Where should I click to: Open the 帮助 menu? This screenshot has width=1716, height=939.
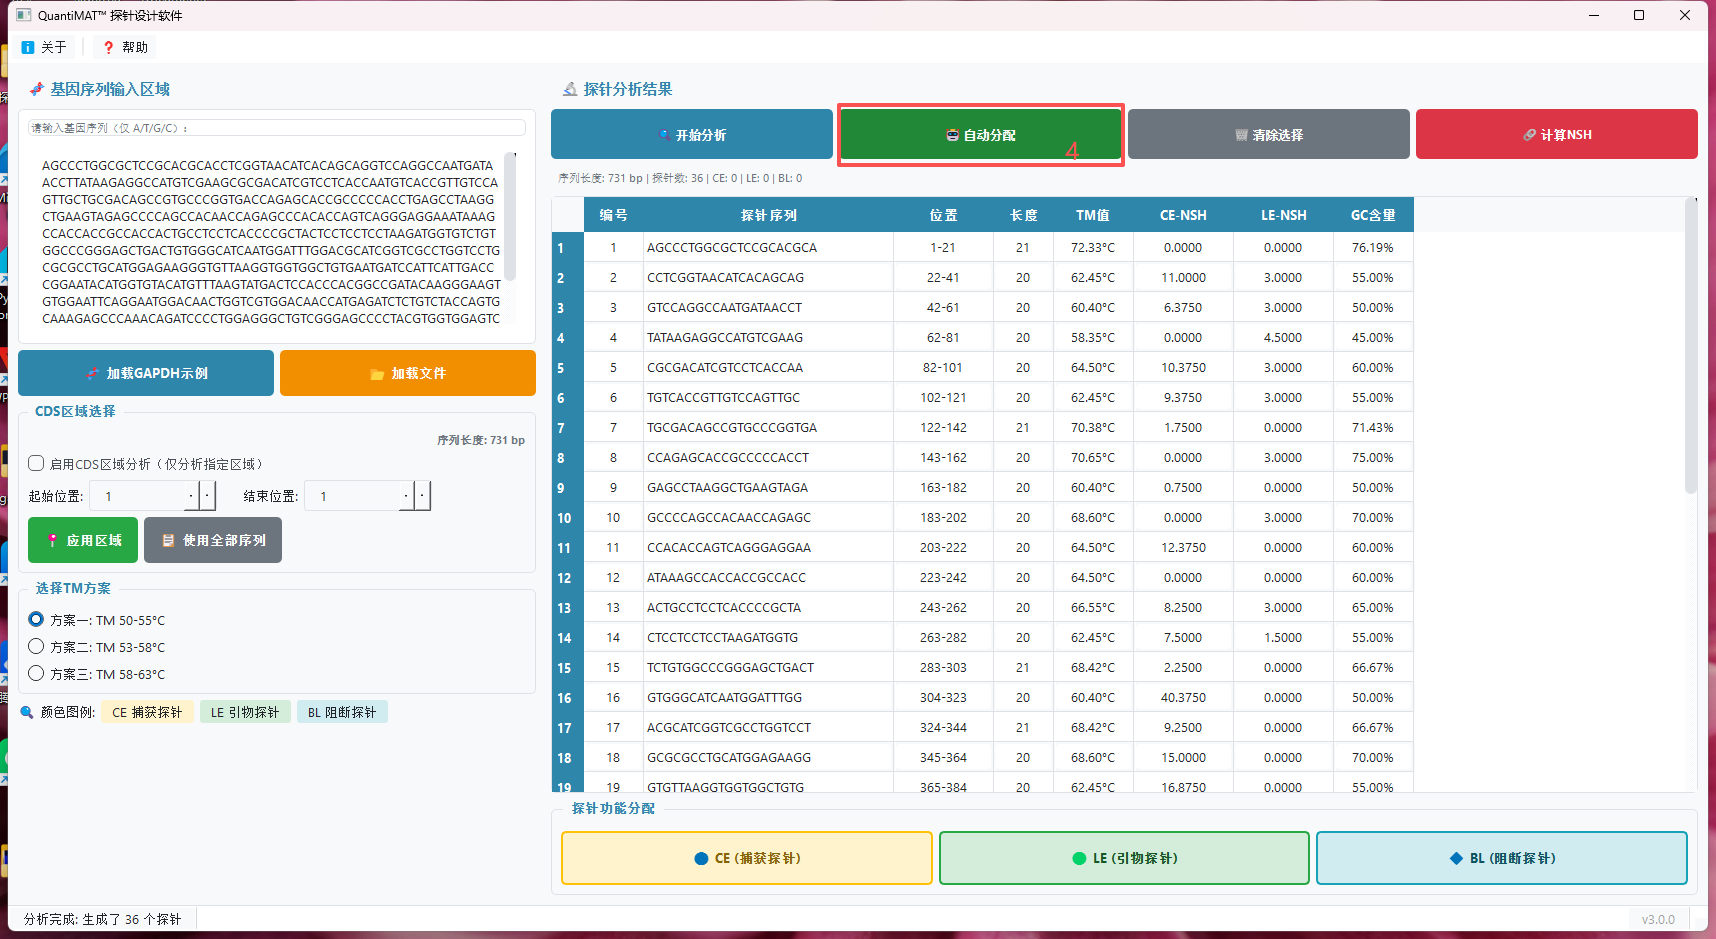coord(123,46)
